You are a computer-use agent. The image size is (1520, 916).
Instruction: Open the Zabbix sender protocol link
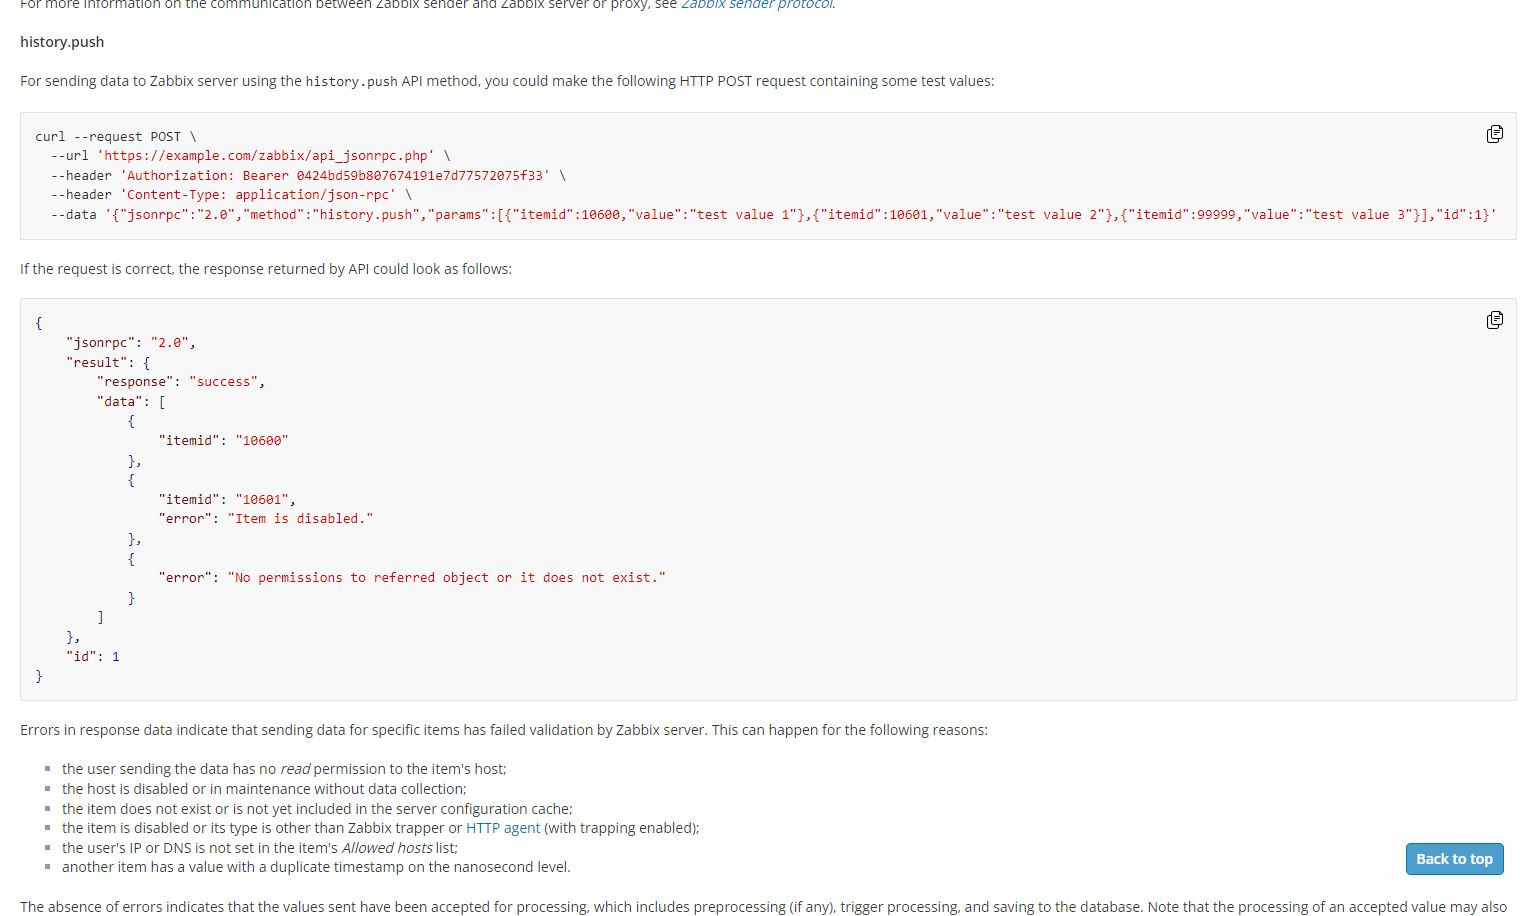[x=757, y=4]
